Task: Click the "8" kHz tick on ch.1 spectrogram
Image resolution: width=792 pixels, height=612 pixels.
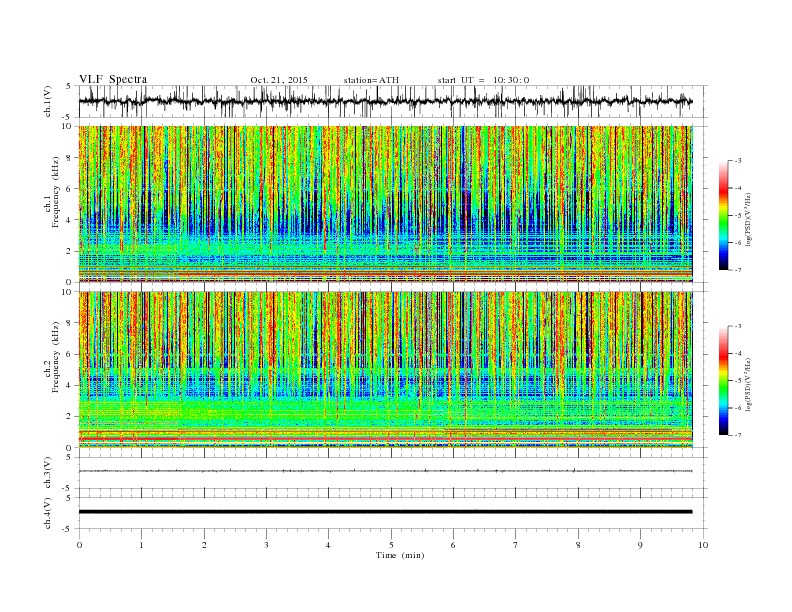Action: pyautogui.click(x=70, y=158)
